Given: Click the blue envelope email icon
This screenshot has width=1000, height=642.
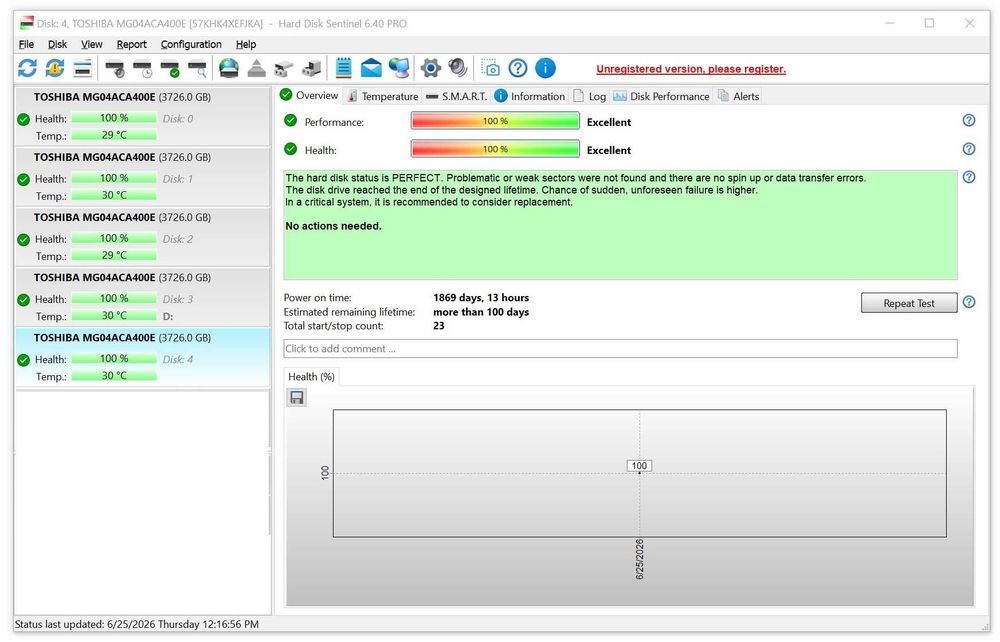Looking at the screenshot, I should point(371,68).
